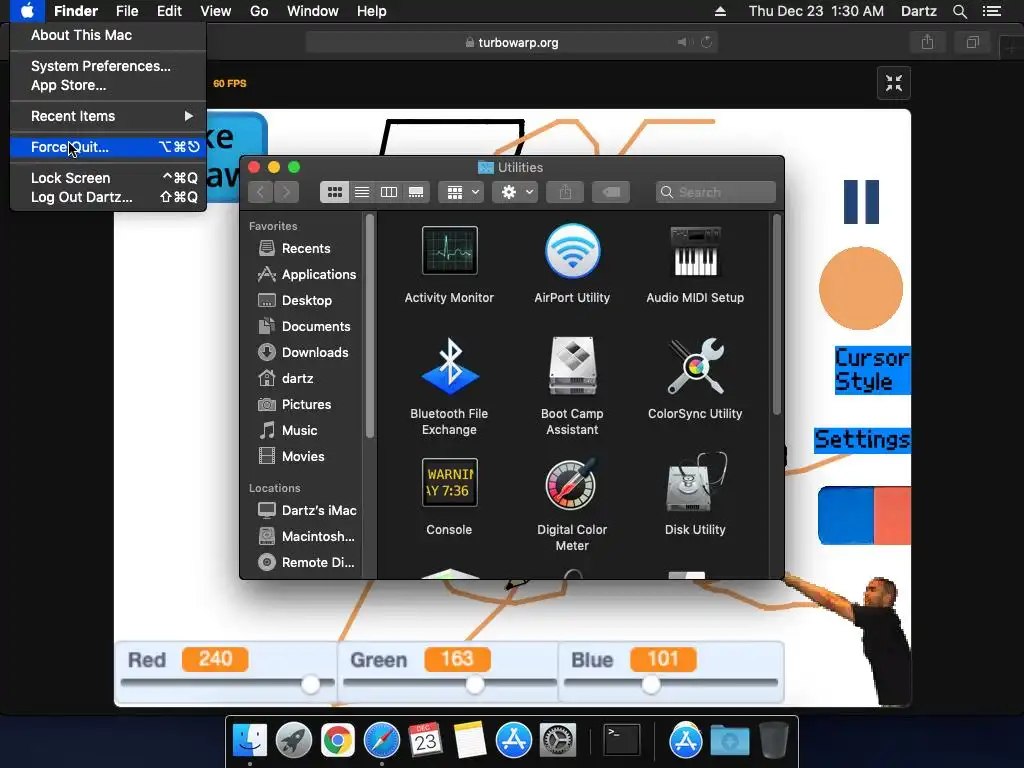Open Finder from the Dock
This screenshot has width=1024, height=768.
249,740
